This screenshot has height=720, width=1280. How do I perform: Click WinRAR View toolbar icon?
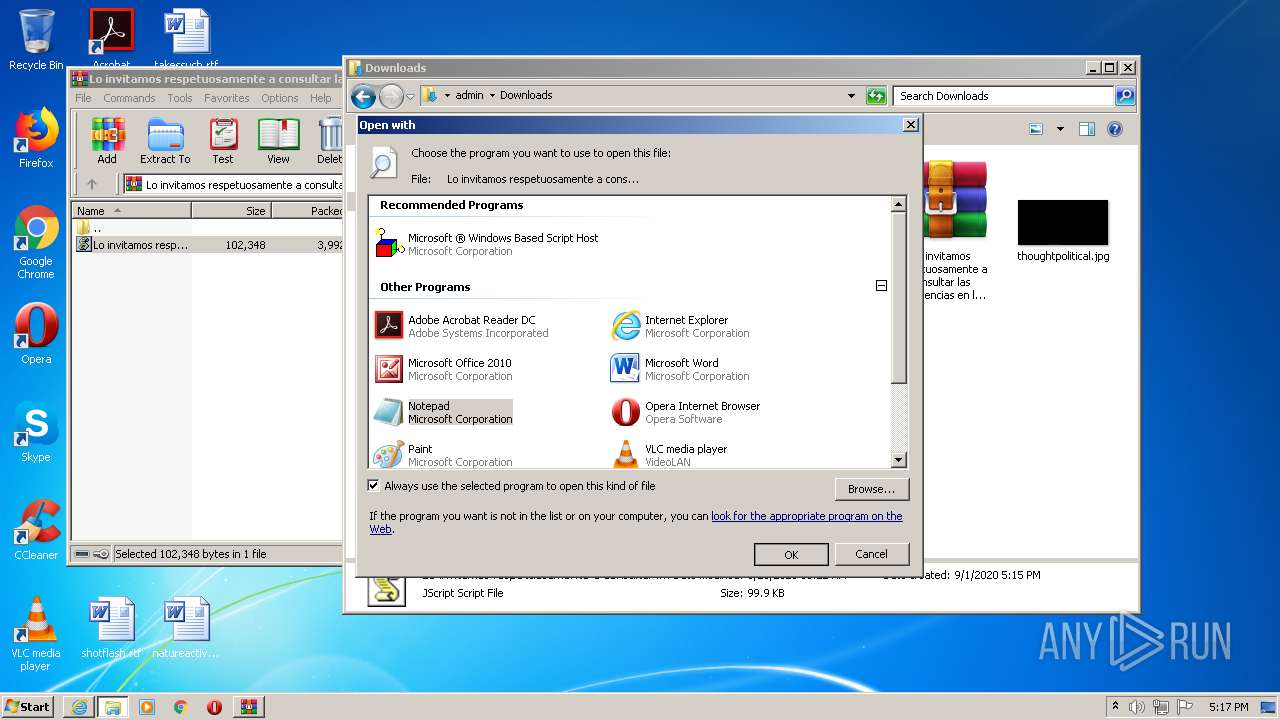(278, 141)
